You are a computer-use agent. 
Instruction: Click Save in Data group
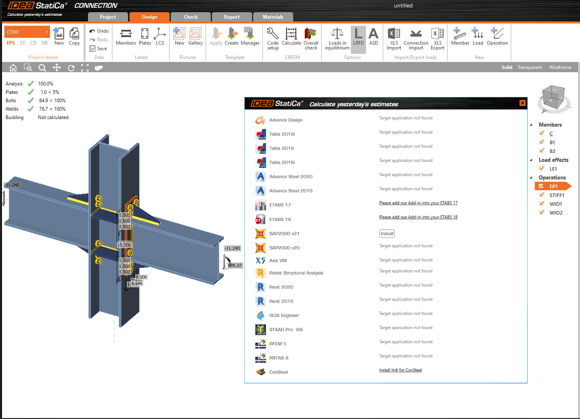98,48
